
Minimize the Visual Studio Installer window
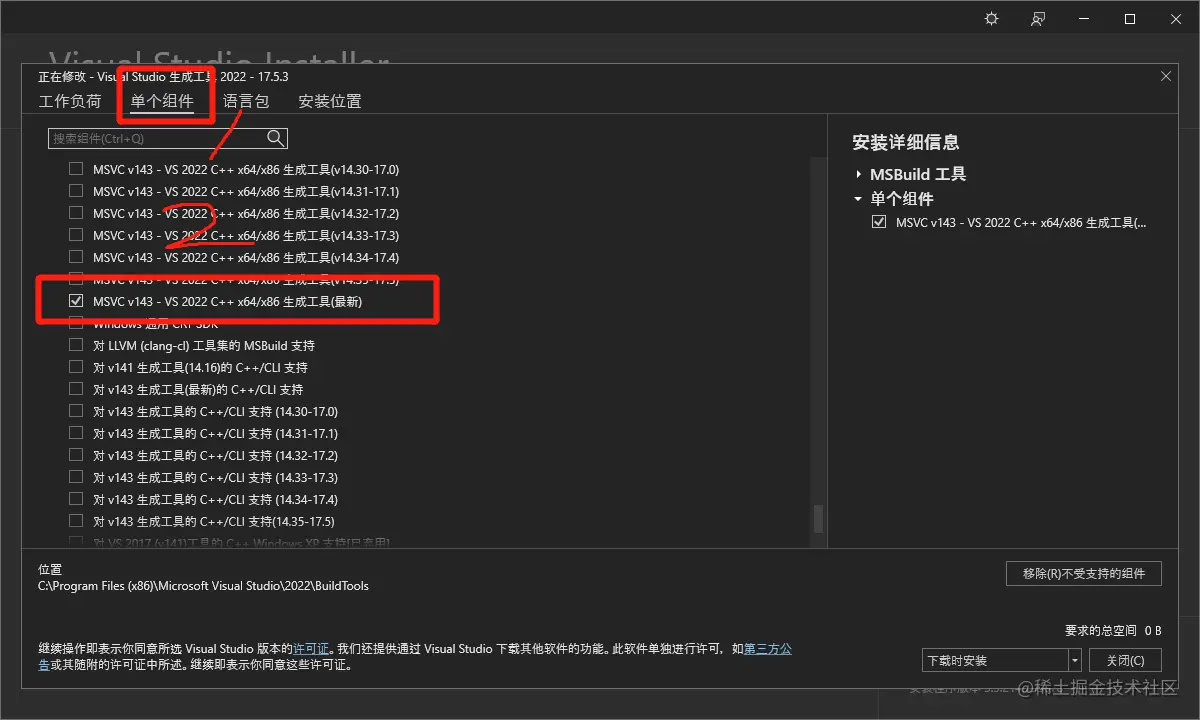point(1085,19)
